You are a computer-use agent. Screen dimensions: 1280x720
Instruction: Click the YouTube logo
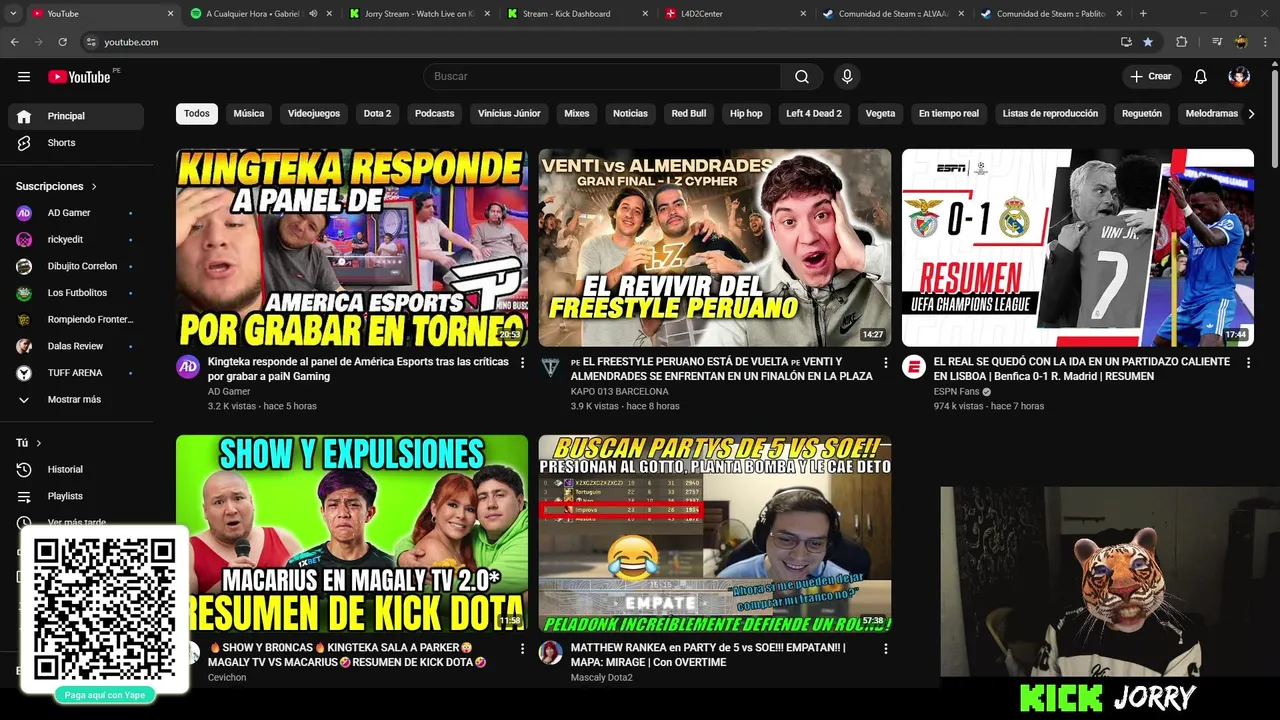click(x=82, y=77)
